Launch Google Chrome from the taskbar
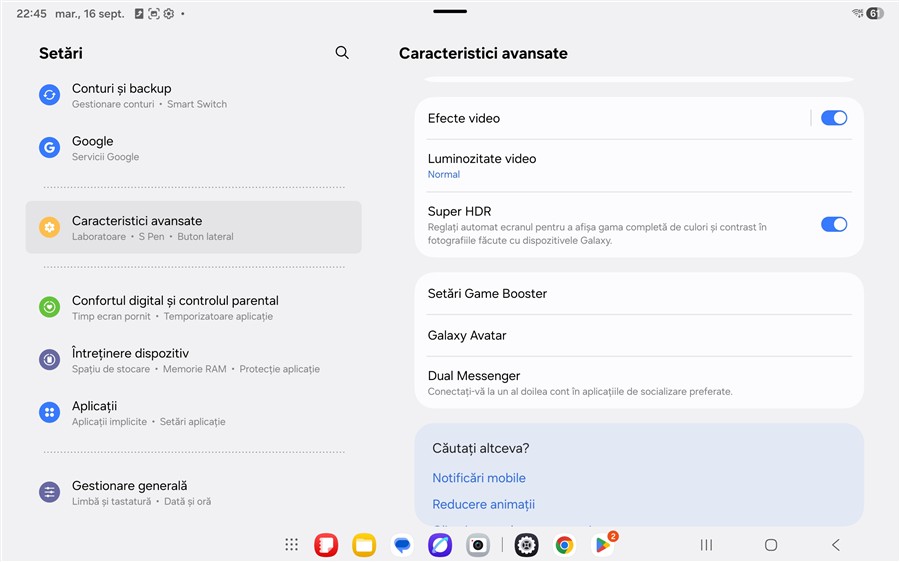This screenshot has width=900, height=562. 565,545
